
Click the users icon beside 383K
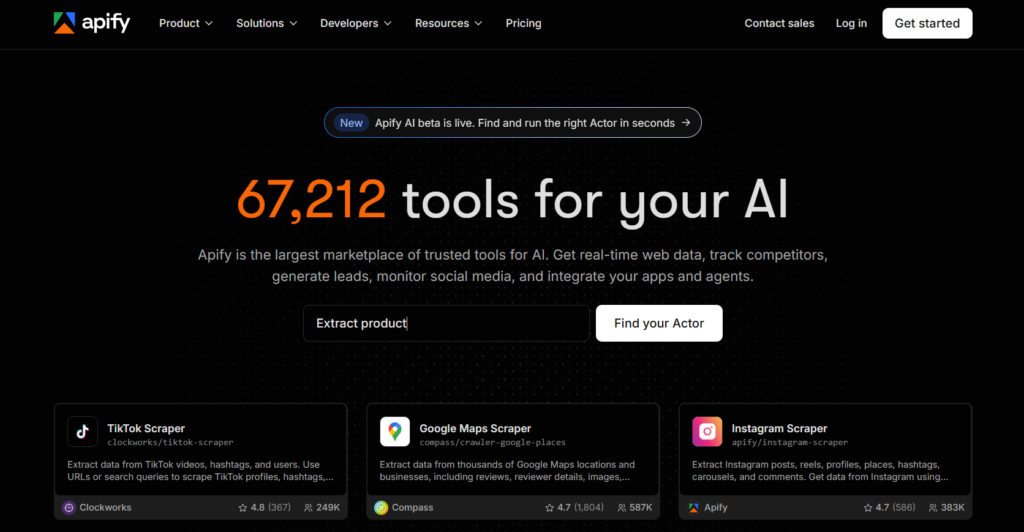pyautogui.click(x=933, y=507)
